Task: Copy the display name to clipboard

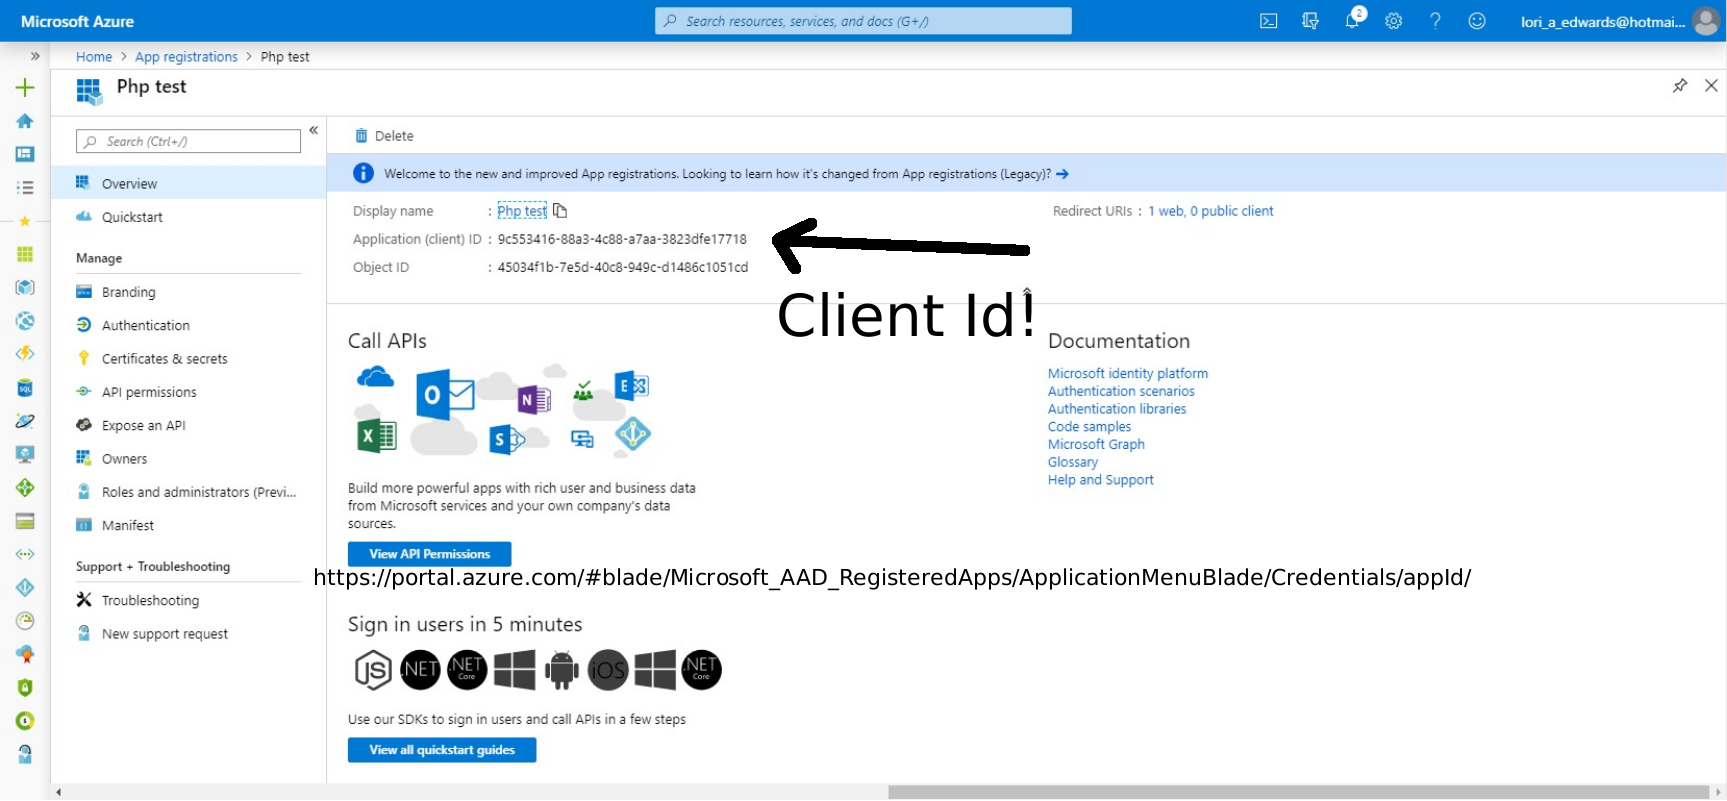Action: (560, 211)
